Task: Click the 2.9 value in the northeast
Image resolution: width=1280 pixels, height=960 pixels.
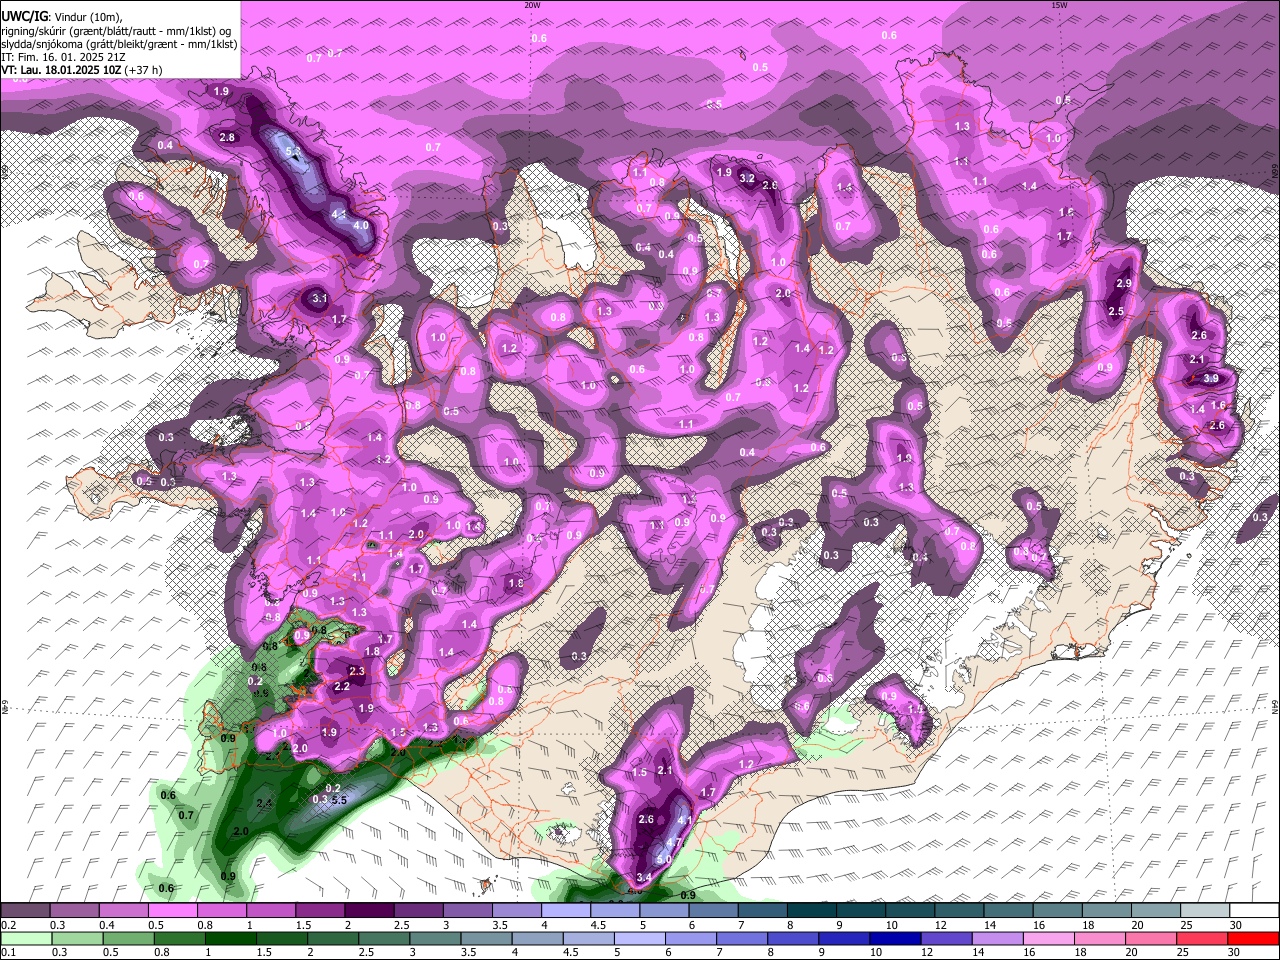Action: 1124,283
